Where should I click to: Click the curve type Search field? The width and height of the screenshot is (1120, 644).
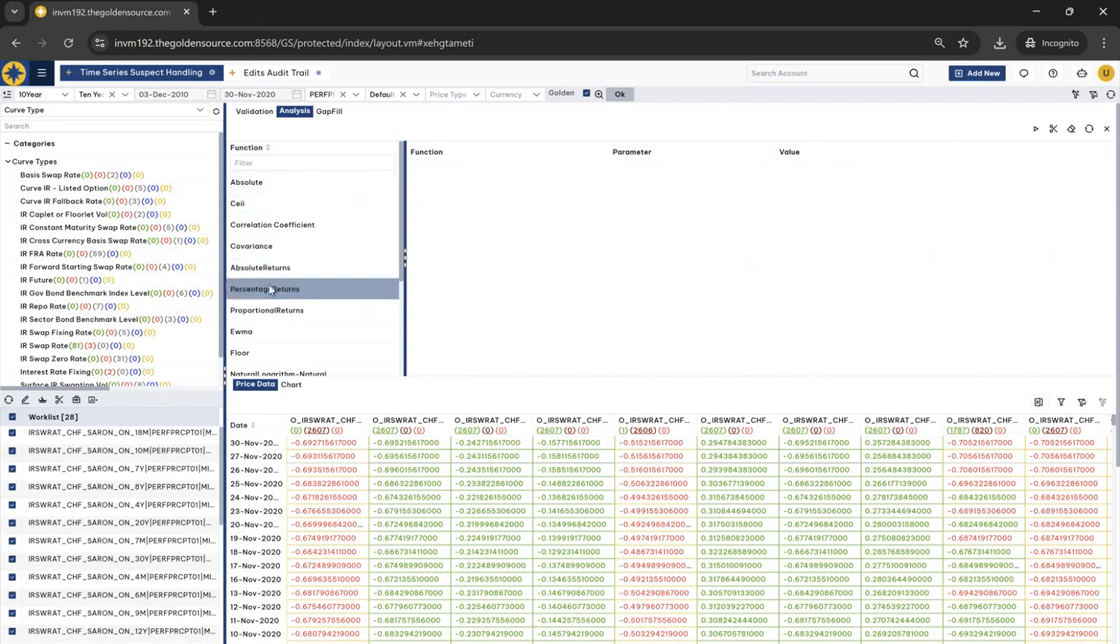107,126
